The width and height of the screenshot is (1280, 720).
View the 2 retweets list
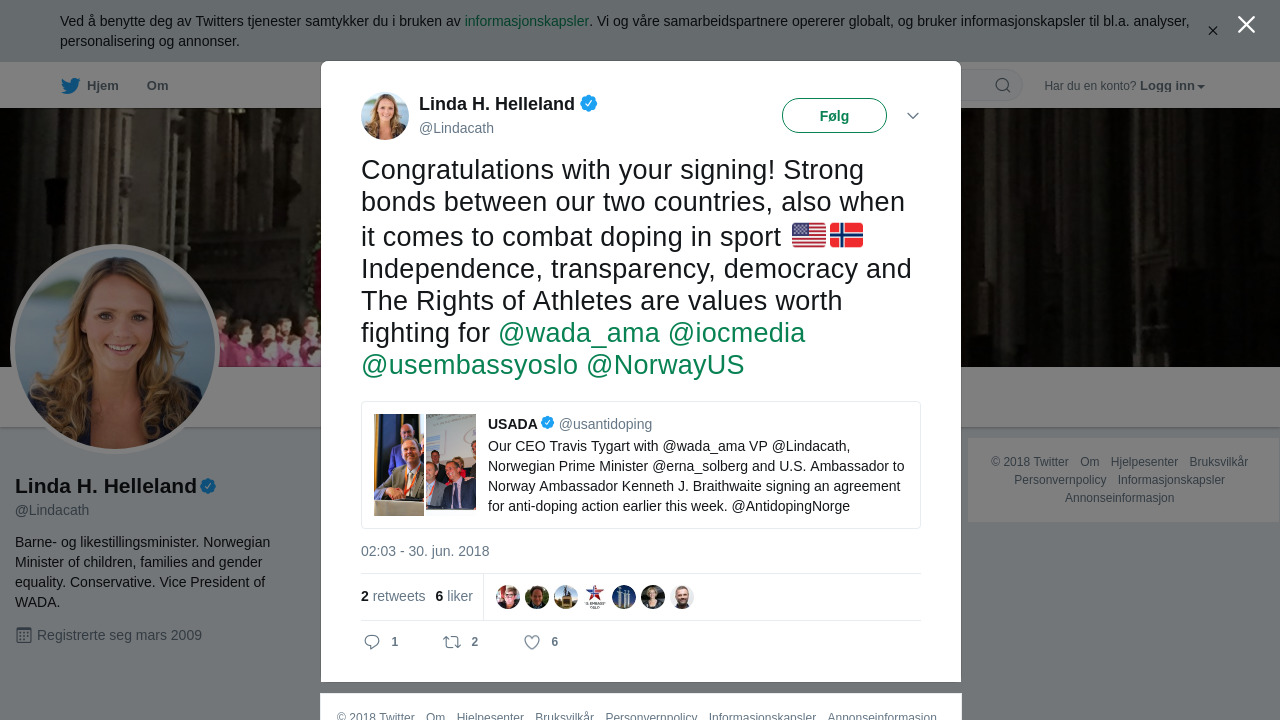393,596
